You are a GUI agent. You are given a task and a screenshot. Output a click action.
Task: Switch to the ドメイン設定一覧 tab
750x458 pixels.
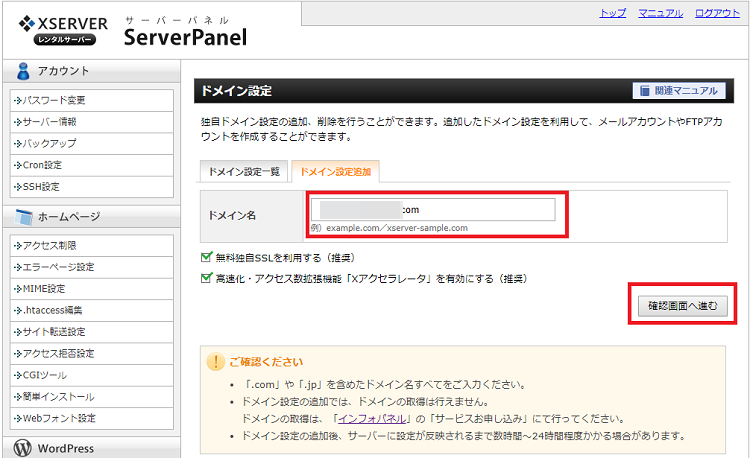[x=244, y=172]
